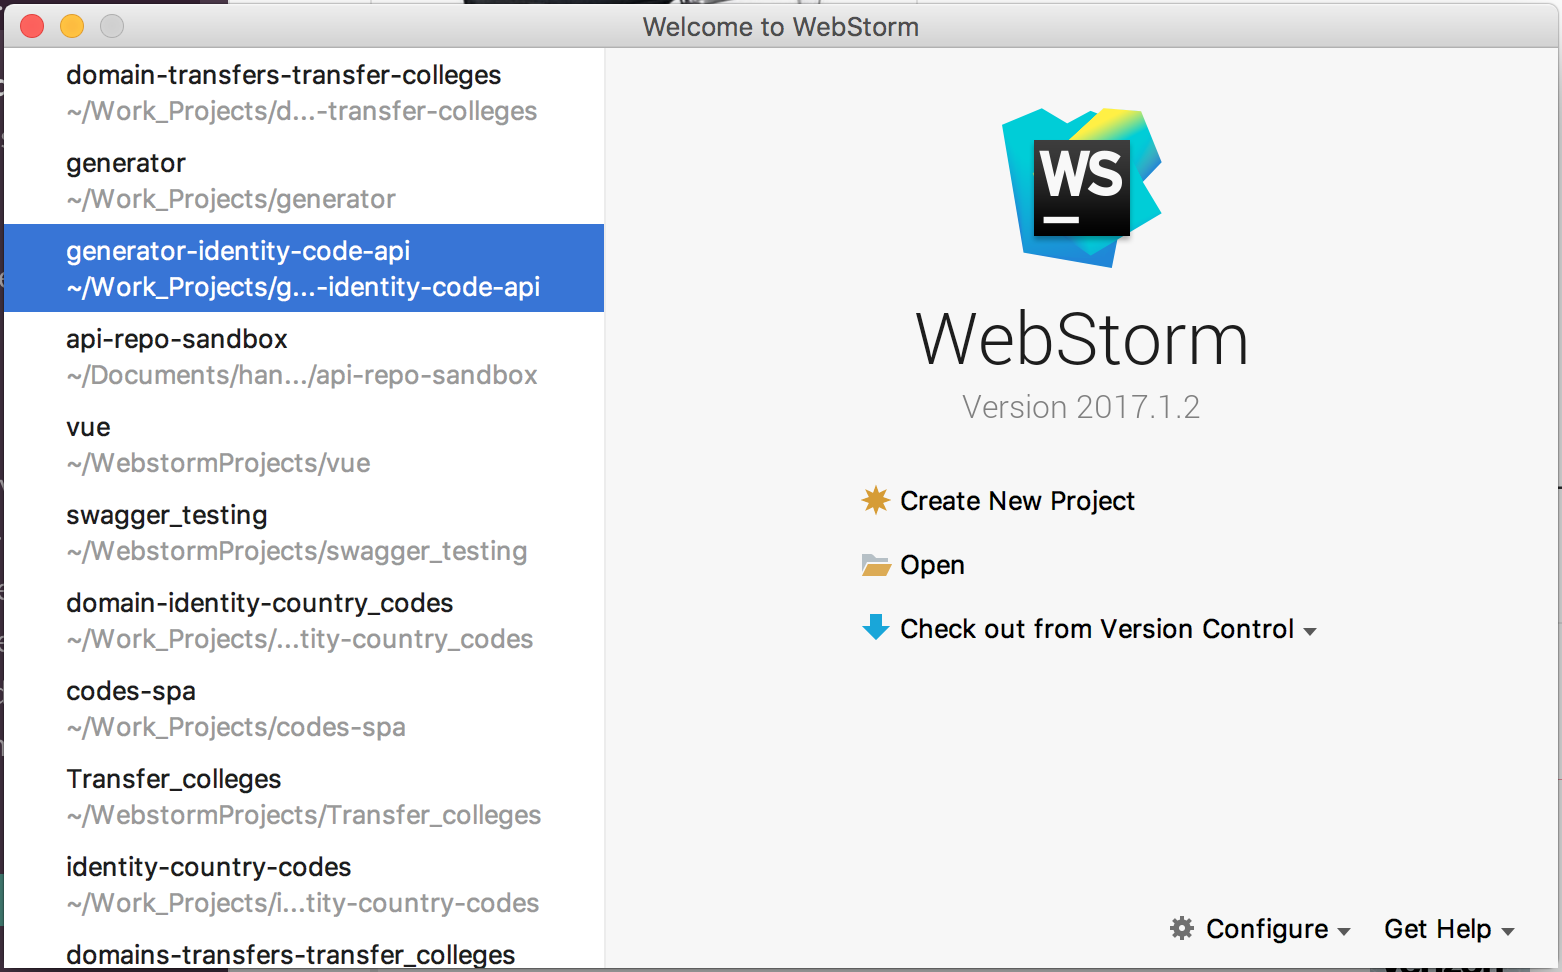Viewport: 1562px width, 972px height.
Task: Open the codes-spa project
Action: coord(304,708)
